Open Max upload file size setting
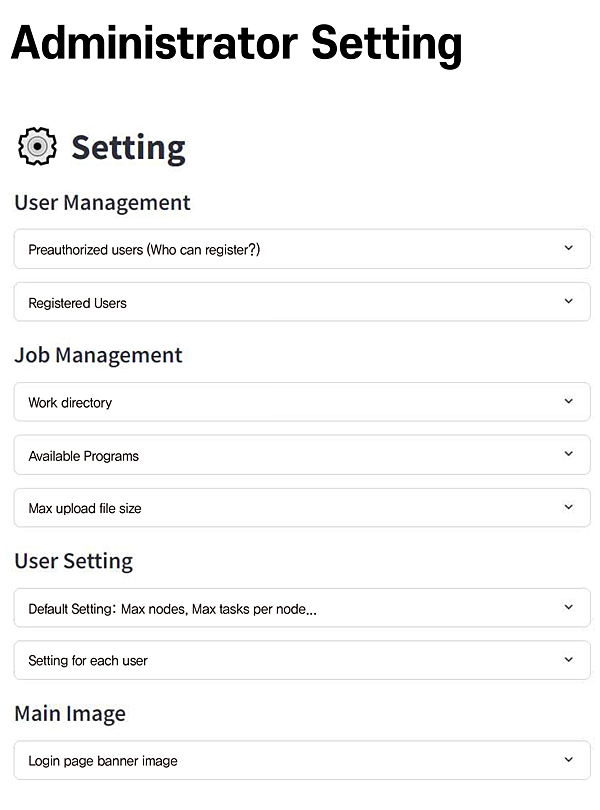Viewport: 600px width, 810px height. [85, 509]
